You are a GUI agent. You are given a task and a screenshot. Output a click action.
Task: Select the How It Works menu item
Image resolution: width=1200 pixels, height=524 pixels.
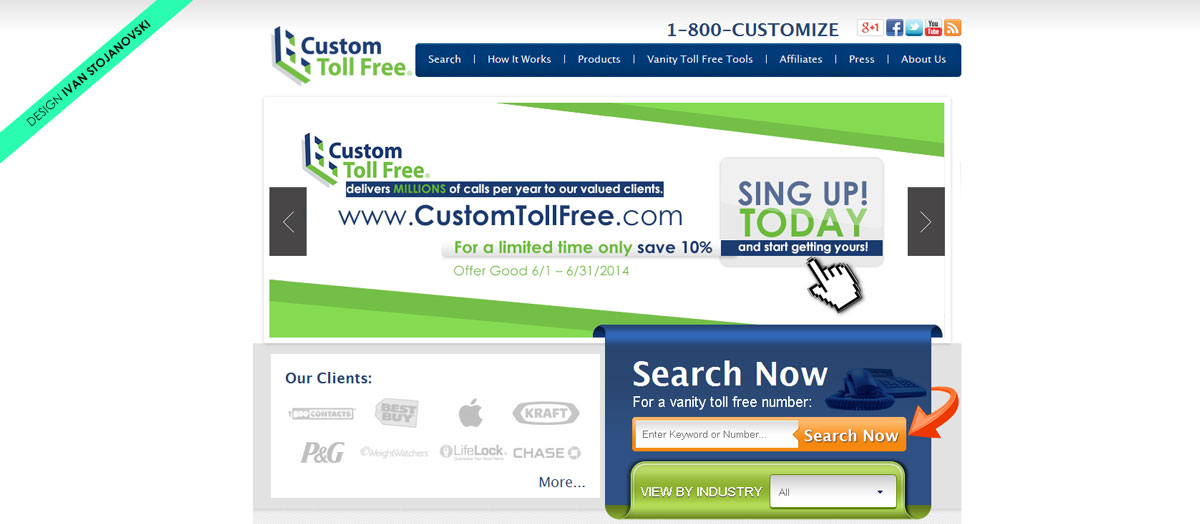519,59
